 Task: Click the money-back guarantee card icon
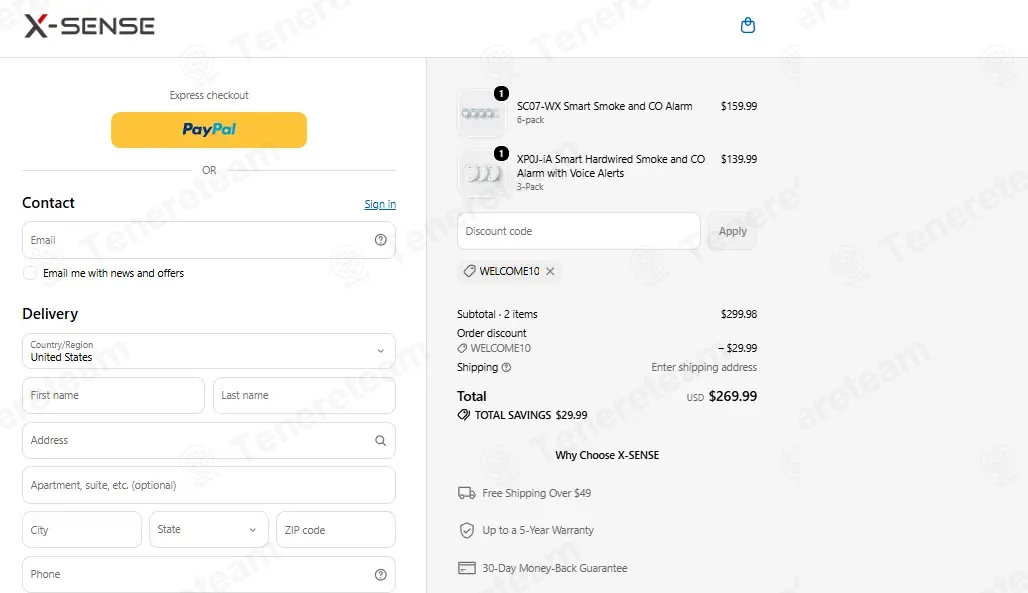467,568
